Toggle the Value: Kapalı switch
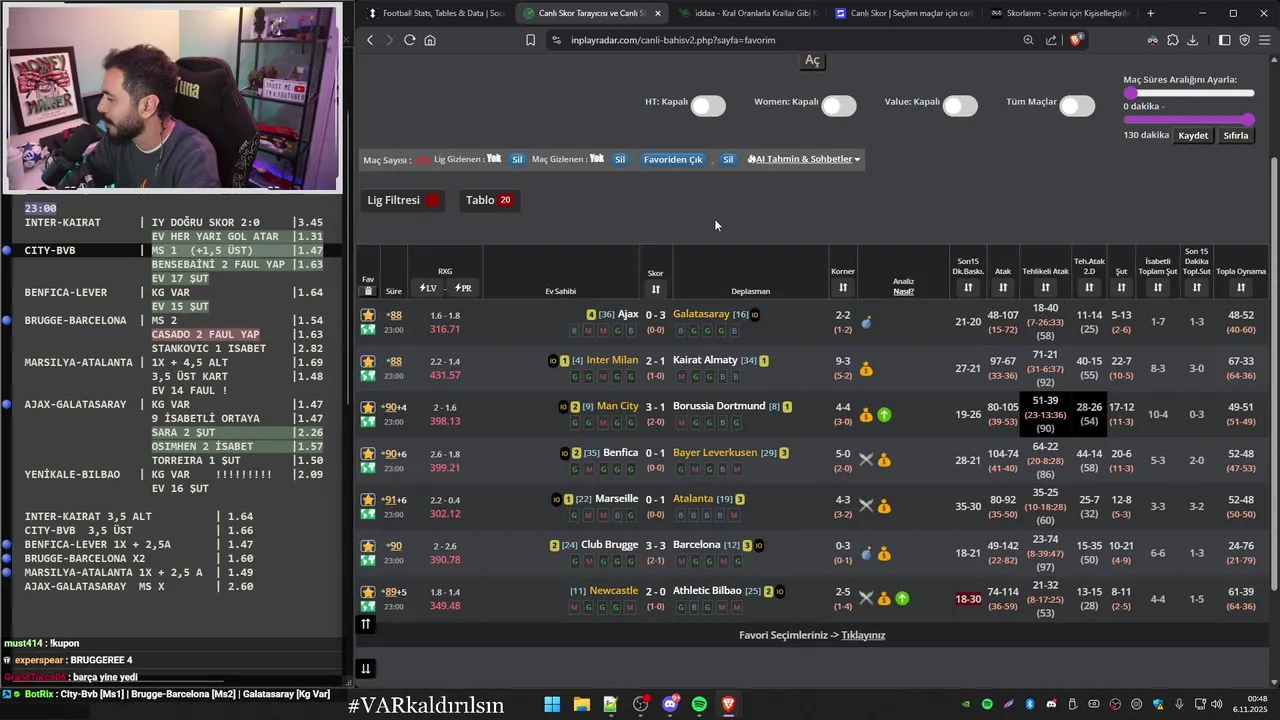1280x720 pixels. click(x=960, y=106)
